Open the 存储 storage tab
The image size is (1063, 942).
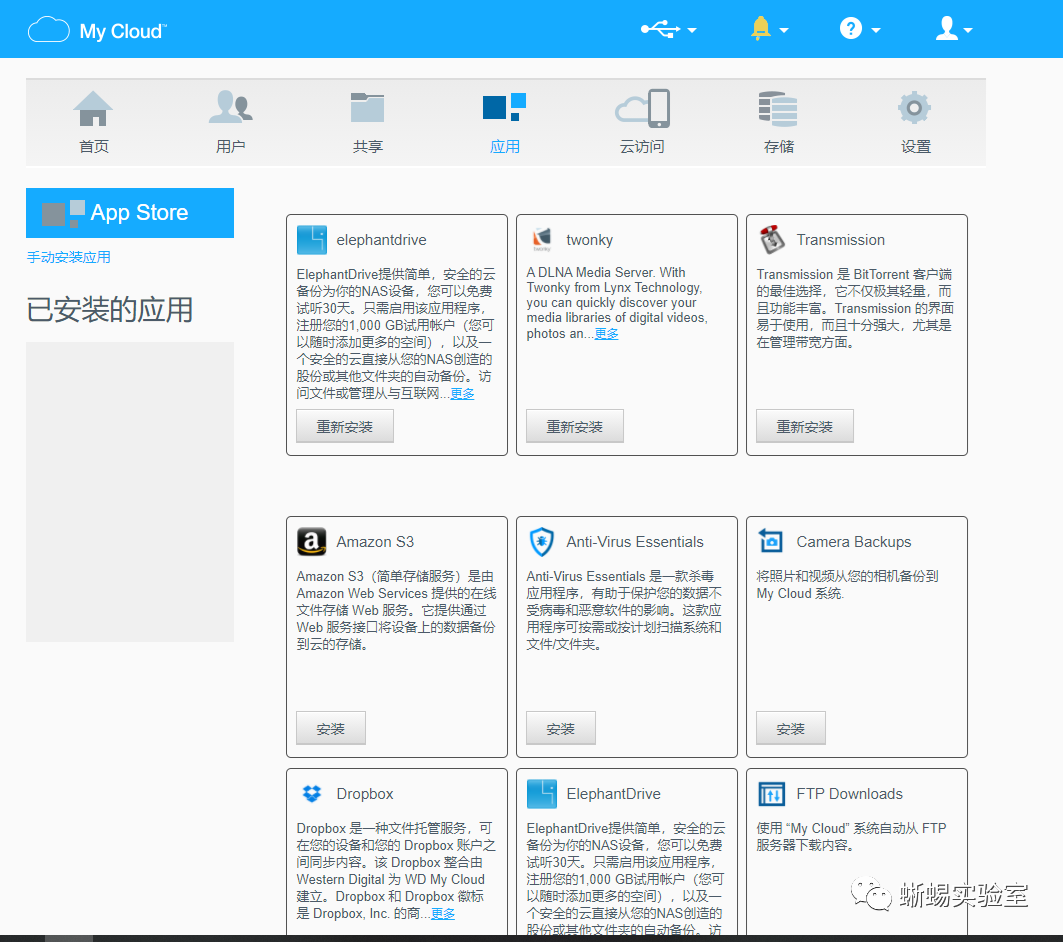[x=778, y=123]
